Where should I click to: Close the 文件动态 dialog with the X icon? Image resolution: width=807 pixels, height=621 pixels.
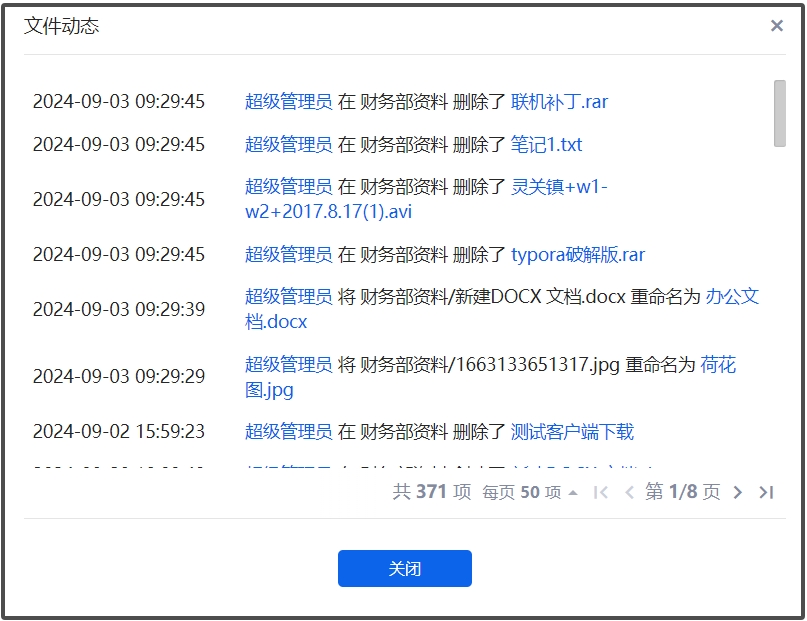click(776, 26)
